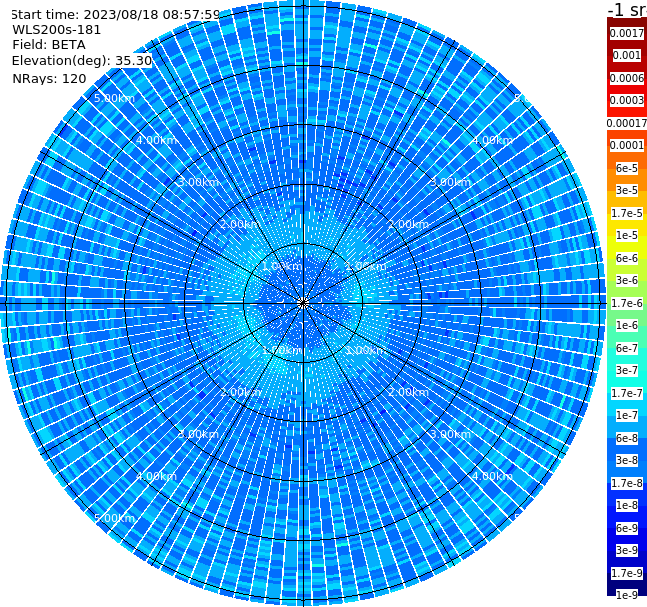Image resolution: width=647 pixels, height=607 pixels.
Task: Select the 6e-8 colorbar value
Action: 627,438
